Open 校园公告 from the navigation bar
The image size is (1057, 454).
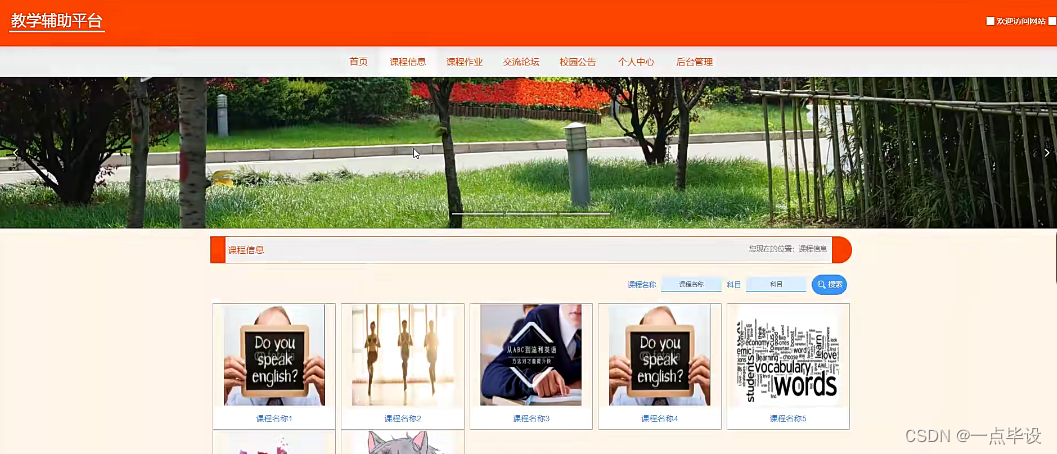coord(578,62)
